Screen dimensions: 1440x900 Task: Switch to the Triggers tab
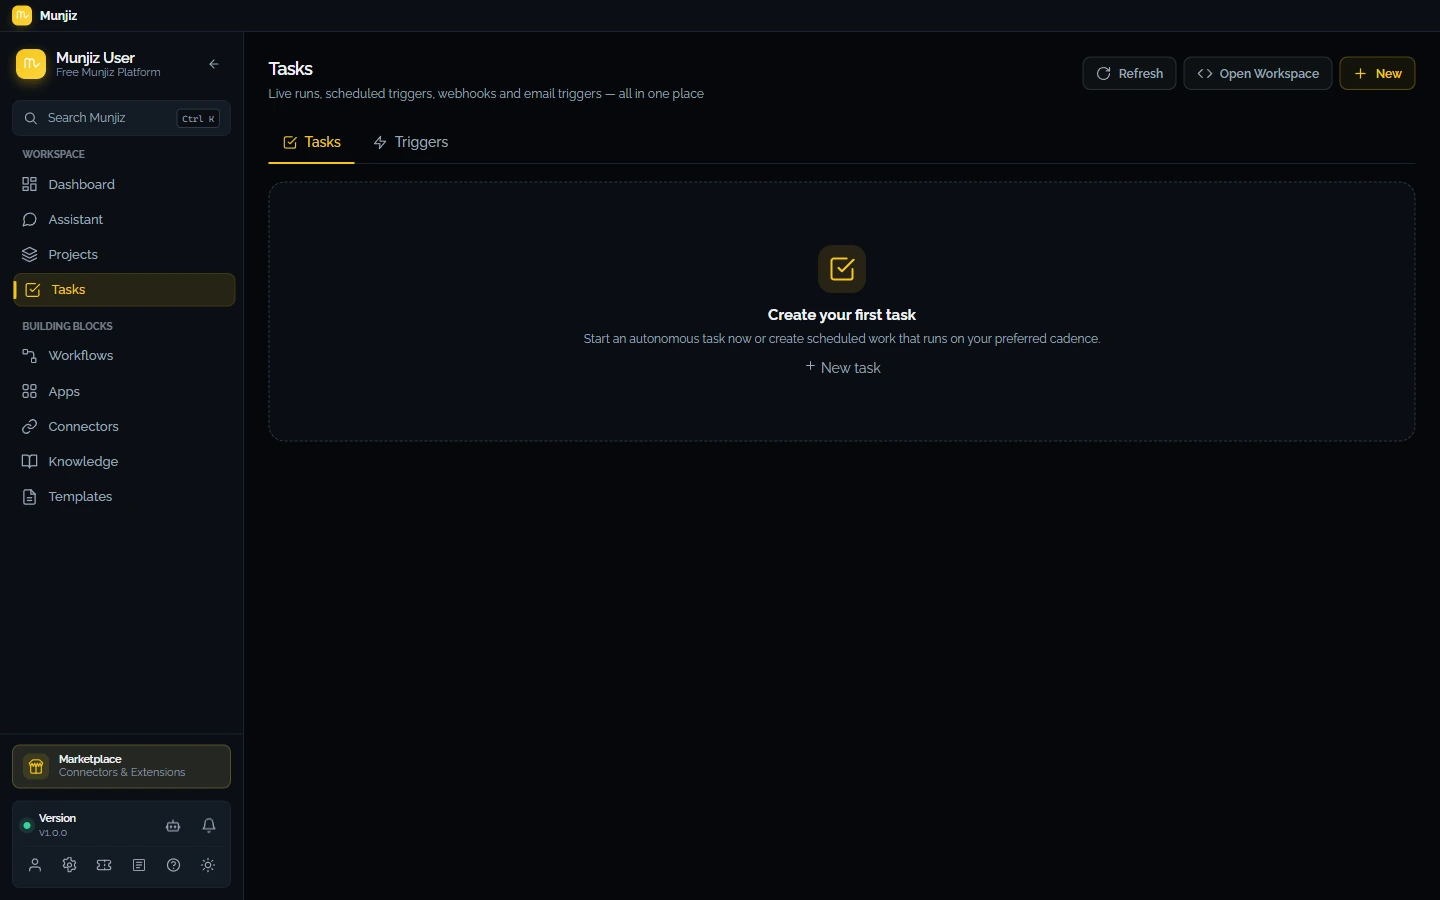[411, 142]
